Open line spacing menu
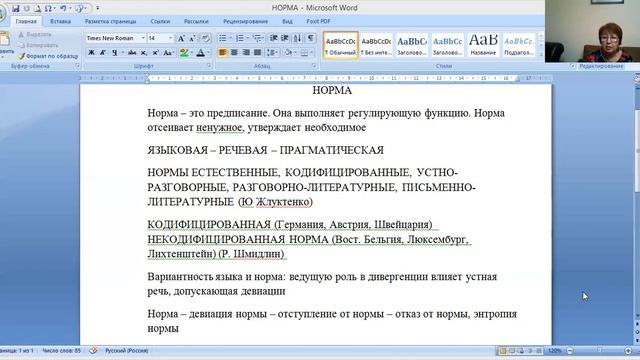The height and width of the screenshot is (360, 640). click(272, 52)
